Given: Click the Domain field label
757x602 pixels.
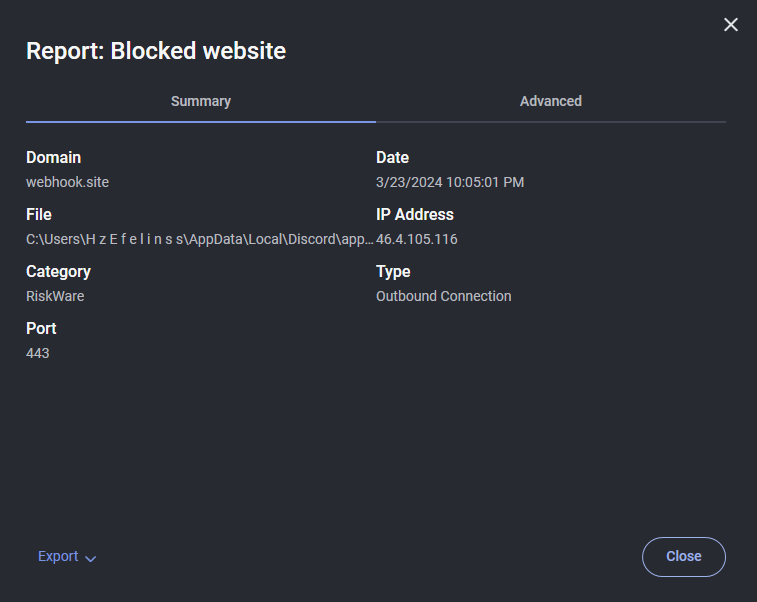Looking at the screenshot, I should (x=54, y=157).
